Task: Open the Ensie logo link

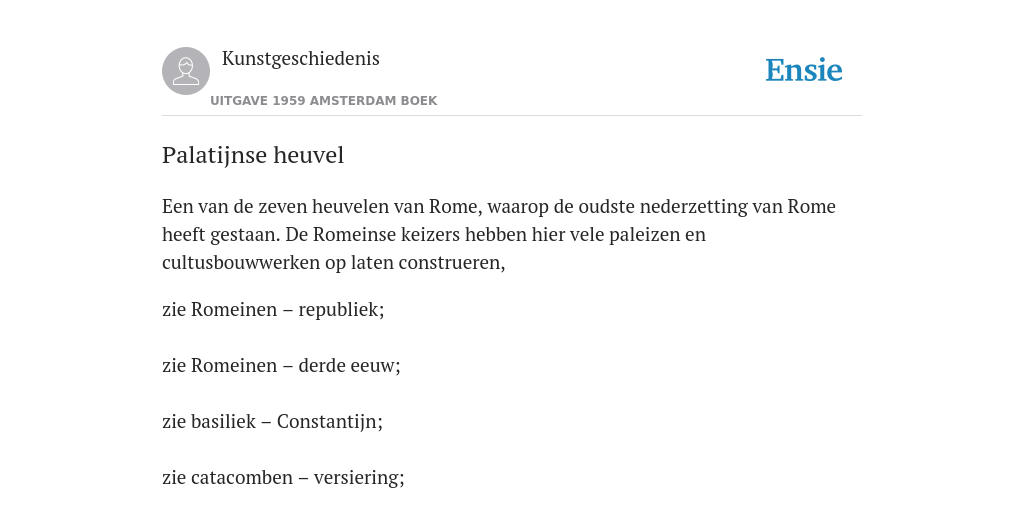Action: coord(804,71)
